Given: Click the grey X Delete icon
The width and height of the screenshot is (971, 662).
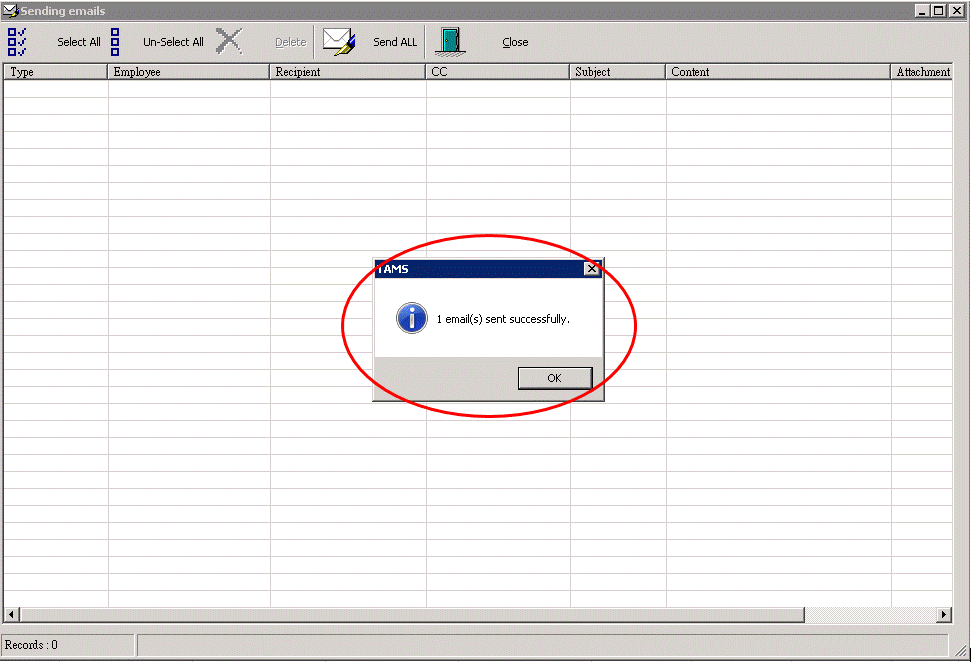Looking at the screenshot, I should click(x=229, y=41).
